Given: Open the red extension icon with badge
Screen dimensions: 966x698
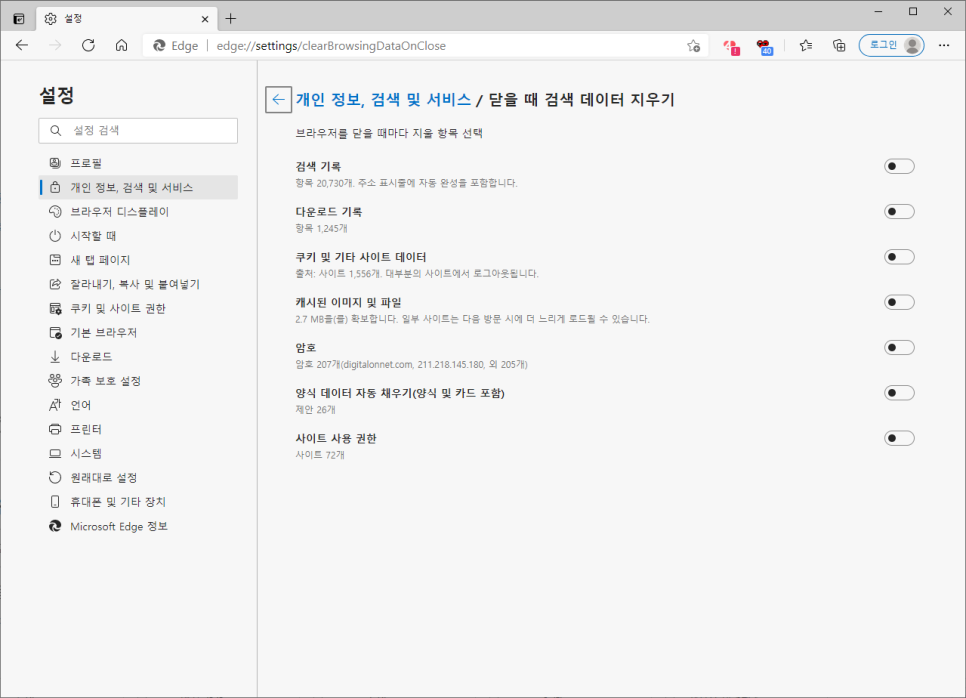Looking at the screenshot, I should (731, 46).
